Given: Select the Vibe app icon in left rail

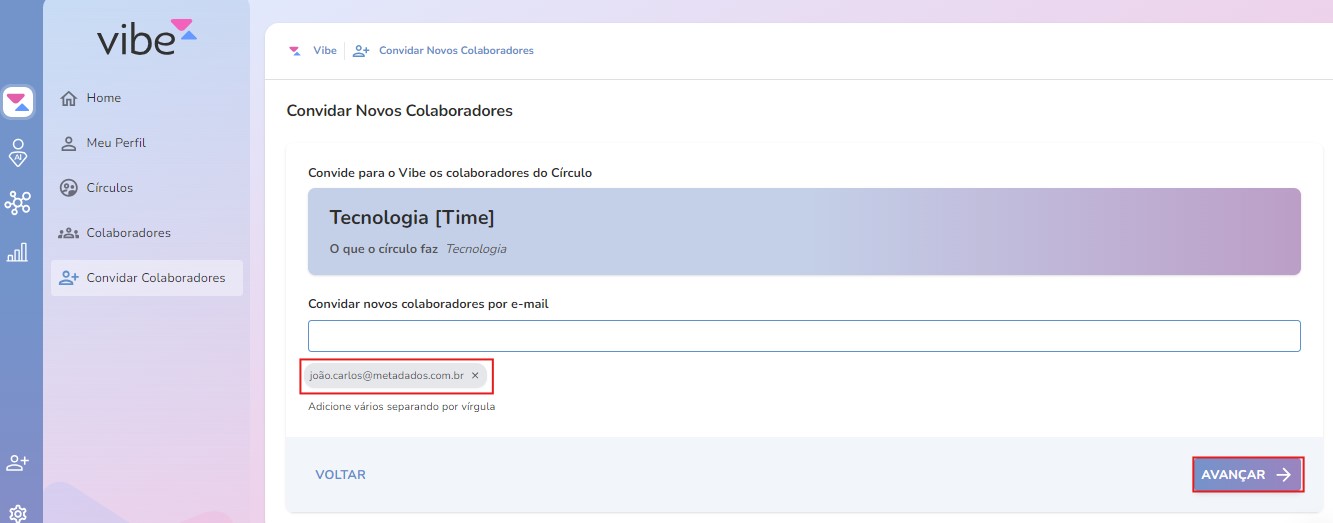Looking at the screenshot, I should [x=18, y=102].
